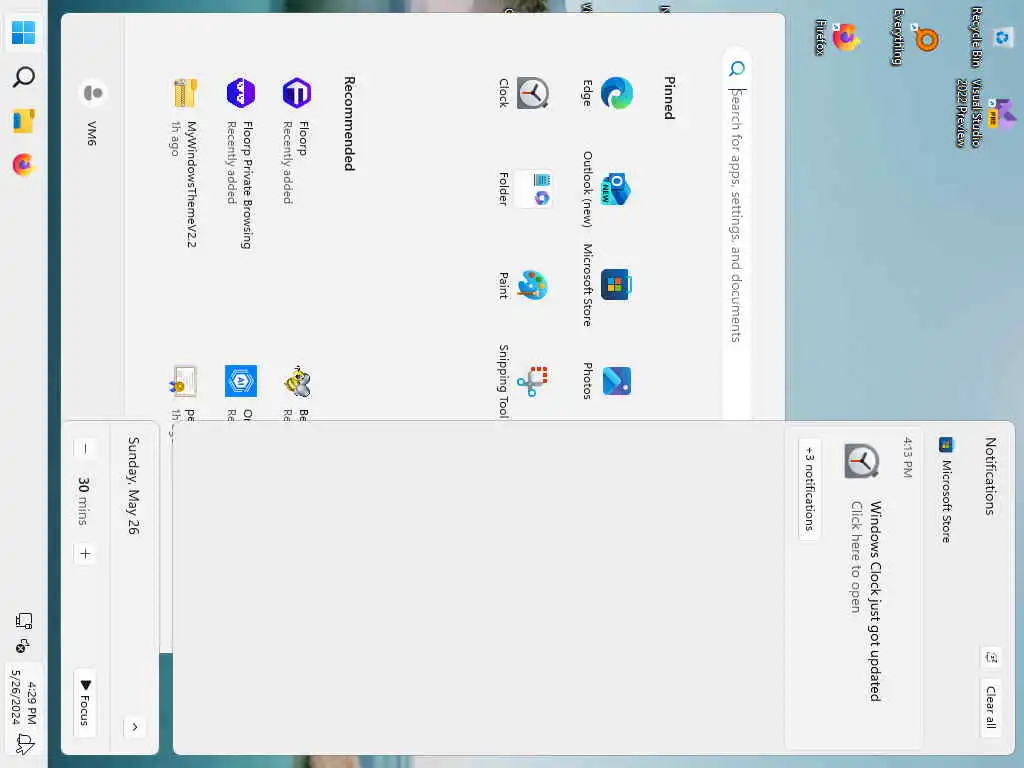This screenshot has height=768, width=1024.
Task: Open taskbar Search magnifier icon
Action: (24, 76)
